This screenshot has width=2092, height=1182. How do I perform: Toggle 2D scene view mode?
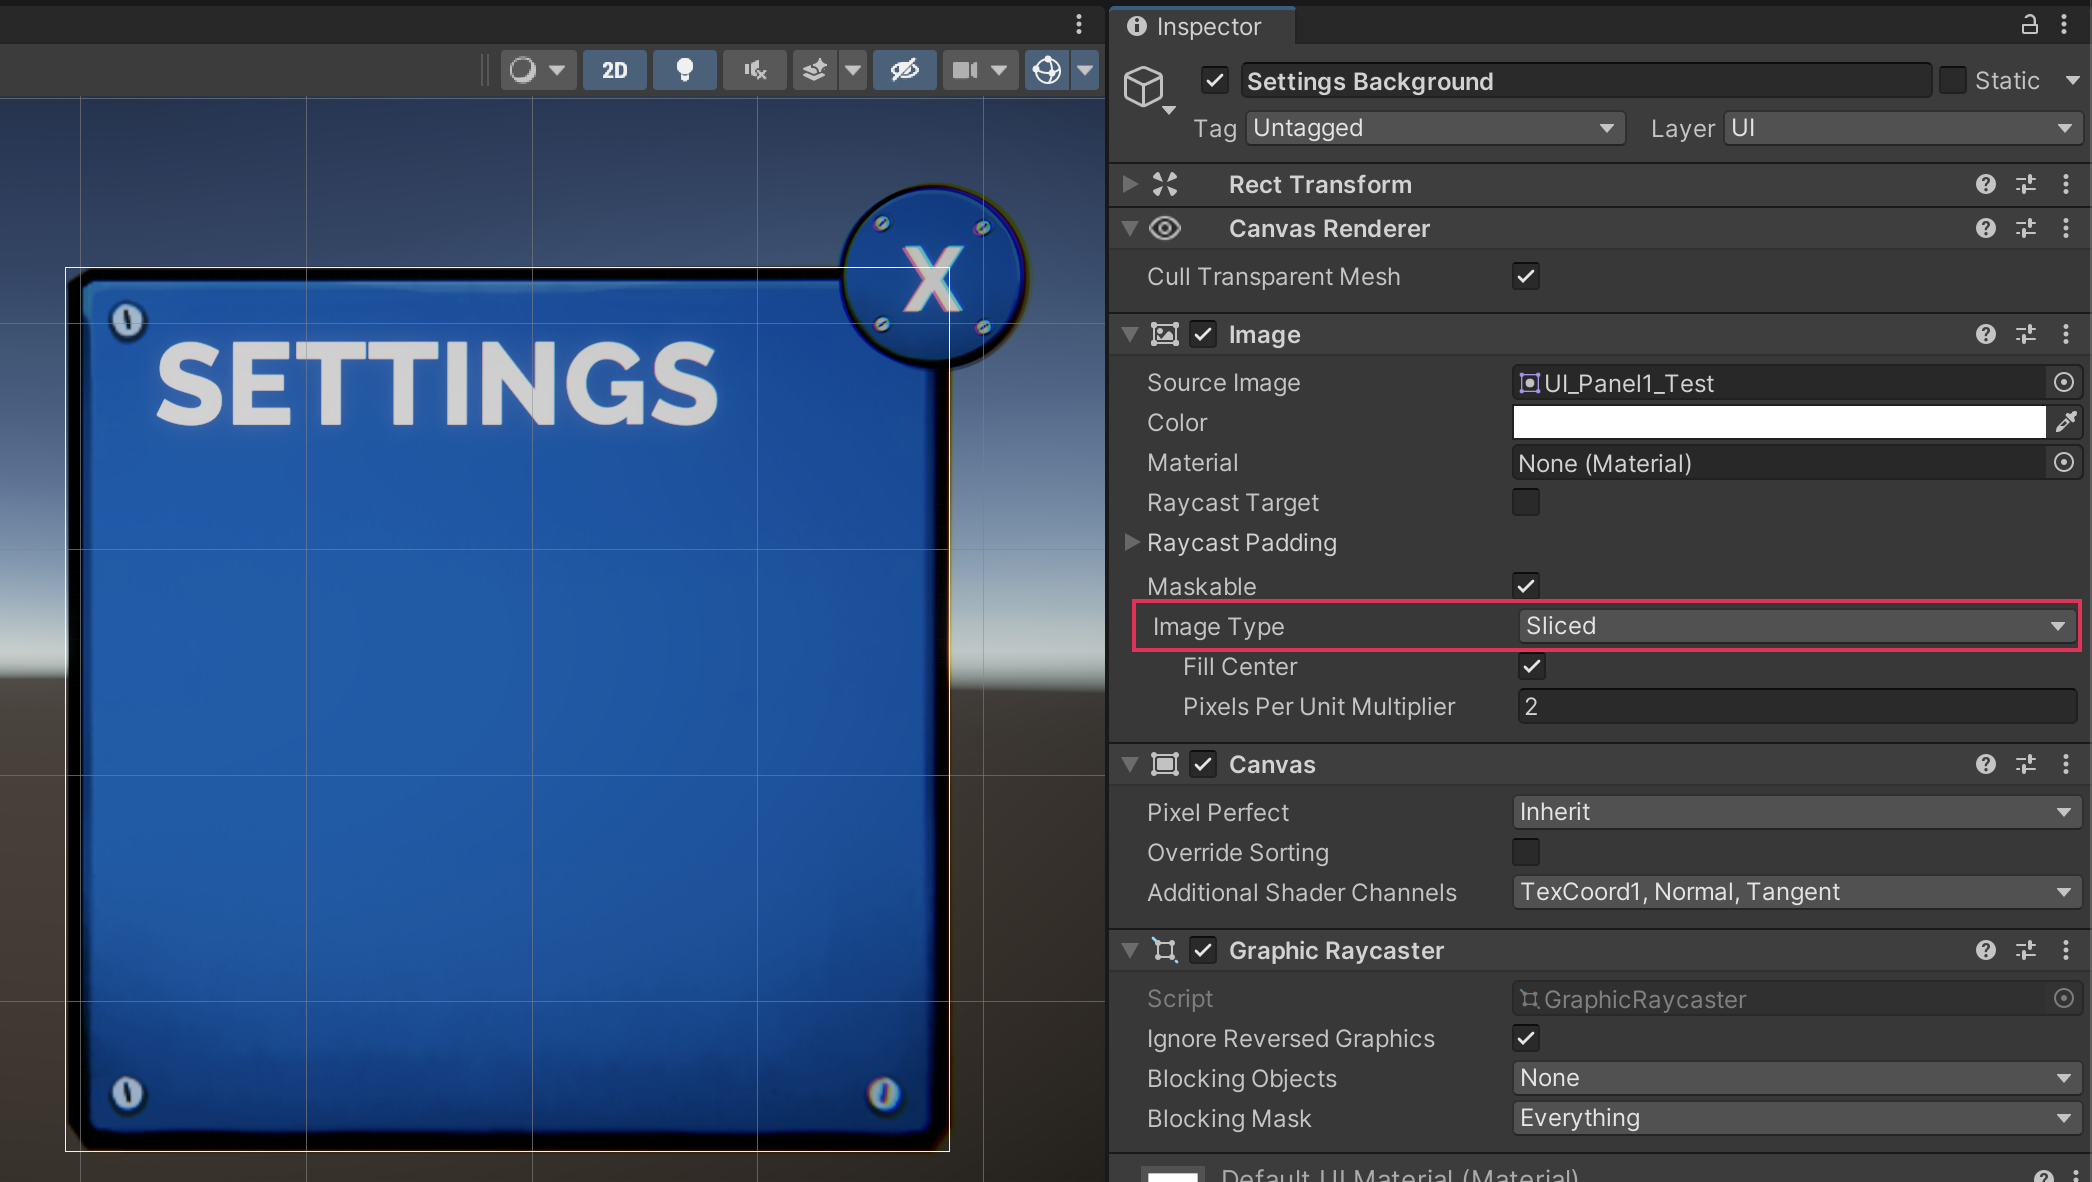pos(614,70)
